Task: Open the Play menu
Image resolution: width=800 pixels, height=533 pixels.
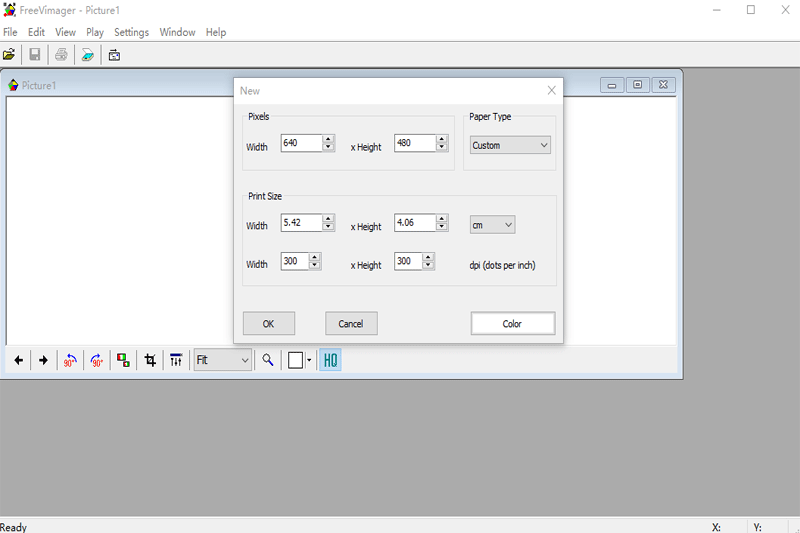Action: 95,32
